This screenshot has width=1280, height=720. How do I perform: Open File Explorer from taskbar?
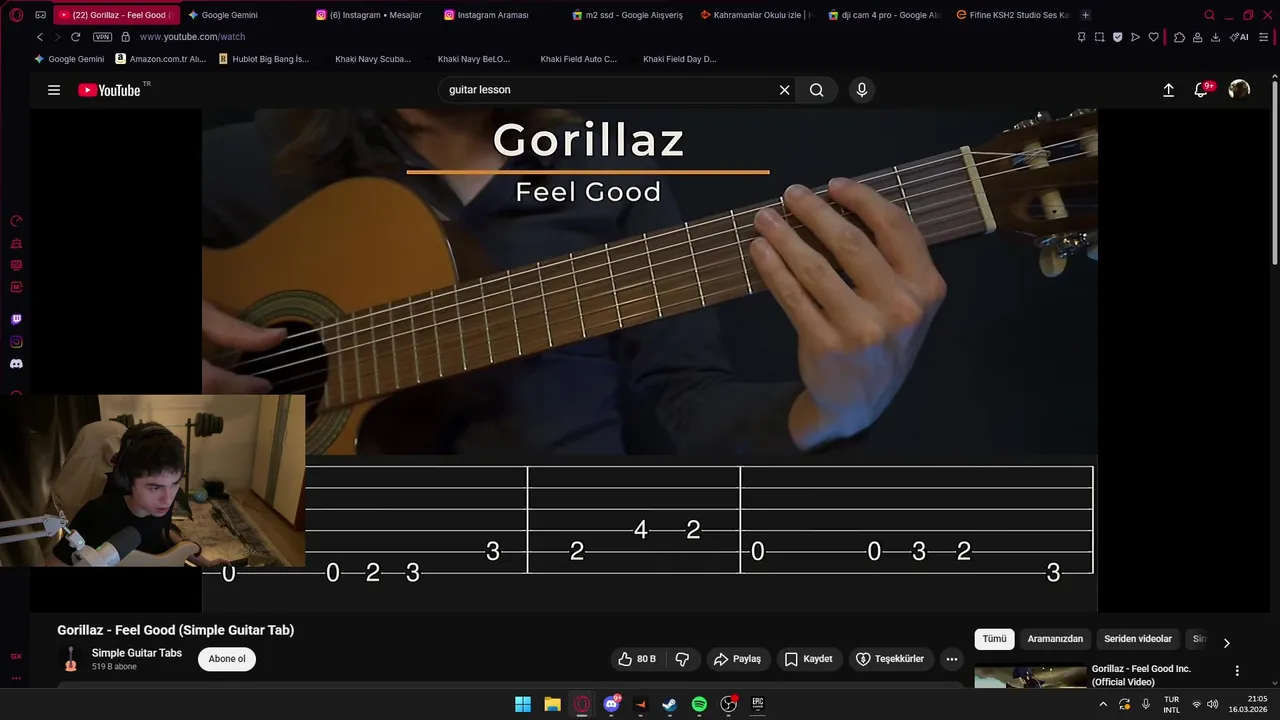click(x=552, y=704)
